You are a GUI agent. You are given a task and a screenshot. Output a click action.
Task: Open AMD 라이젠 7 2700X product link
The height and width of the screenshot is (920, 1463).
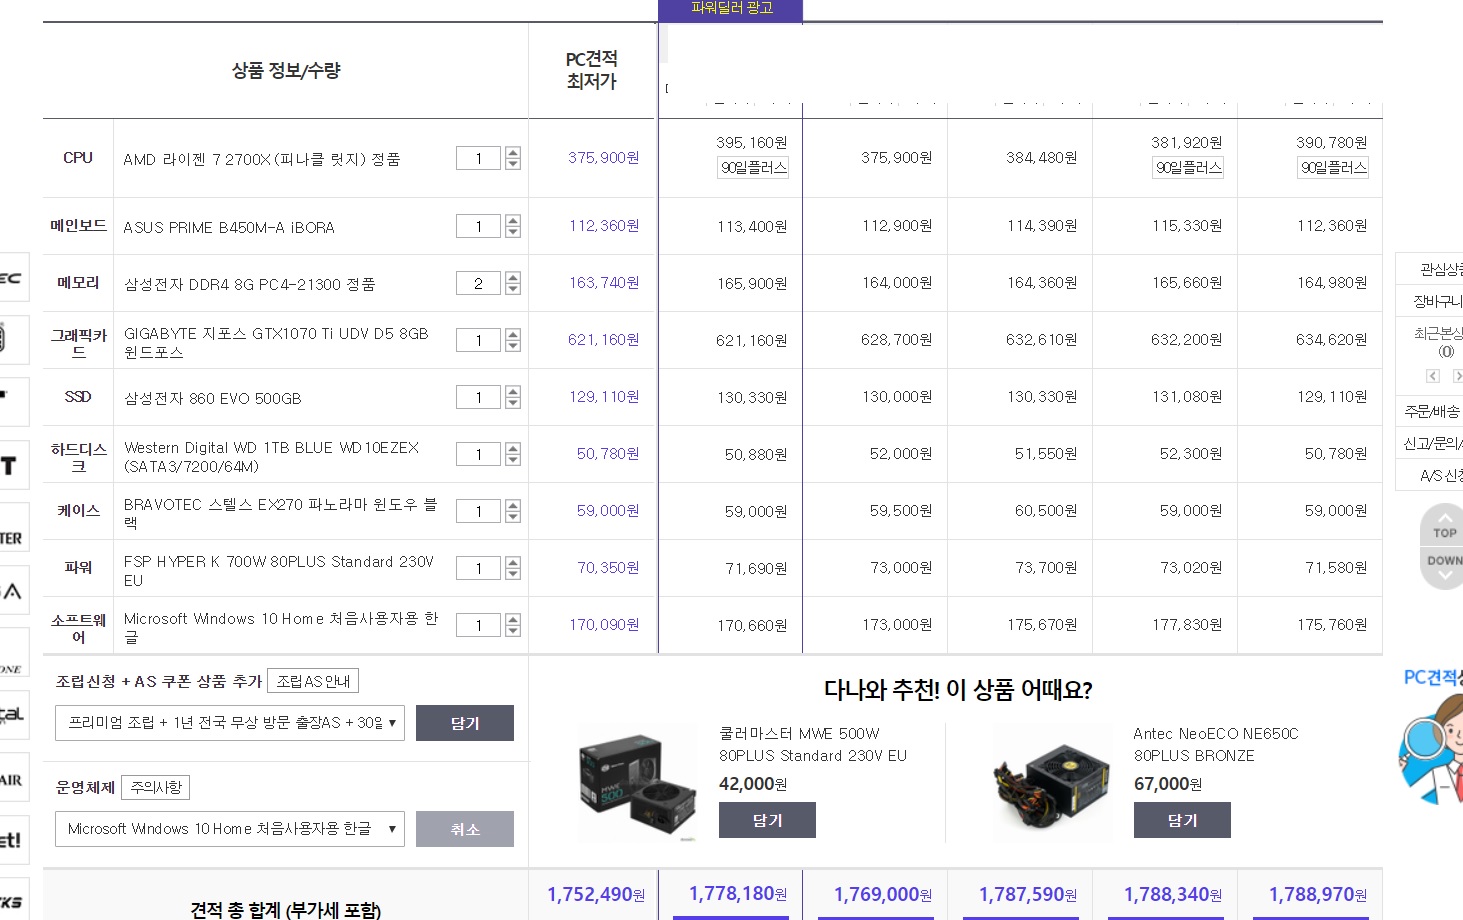coord(262,159)
